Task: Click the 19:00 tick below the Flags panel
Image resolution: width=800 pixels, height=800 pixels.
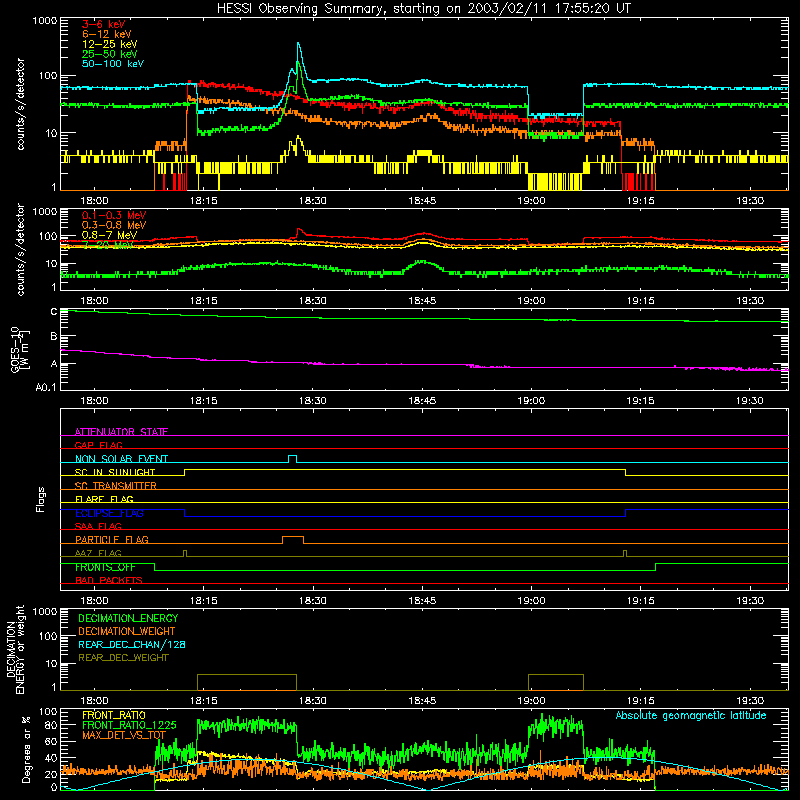Action: click(531, 601)
